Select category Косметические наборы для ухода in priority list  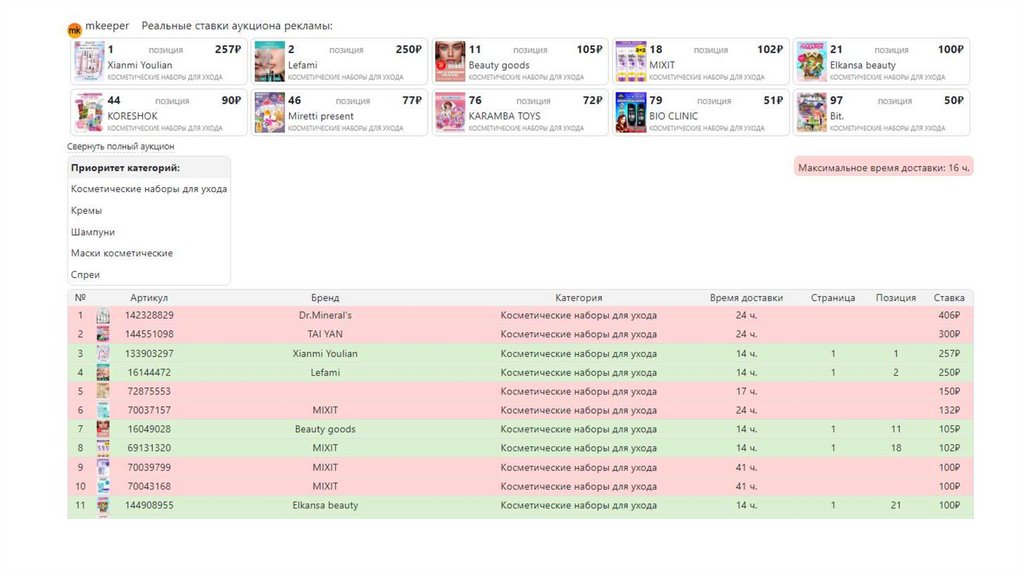point(149,189)
